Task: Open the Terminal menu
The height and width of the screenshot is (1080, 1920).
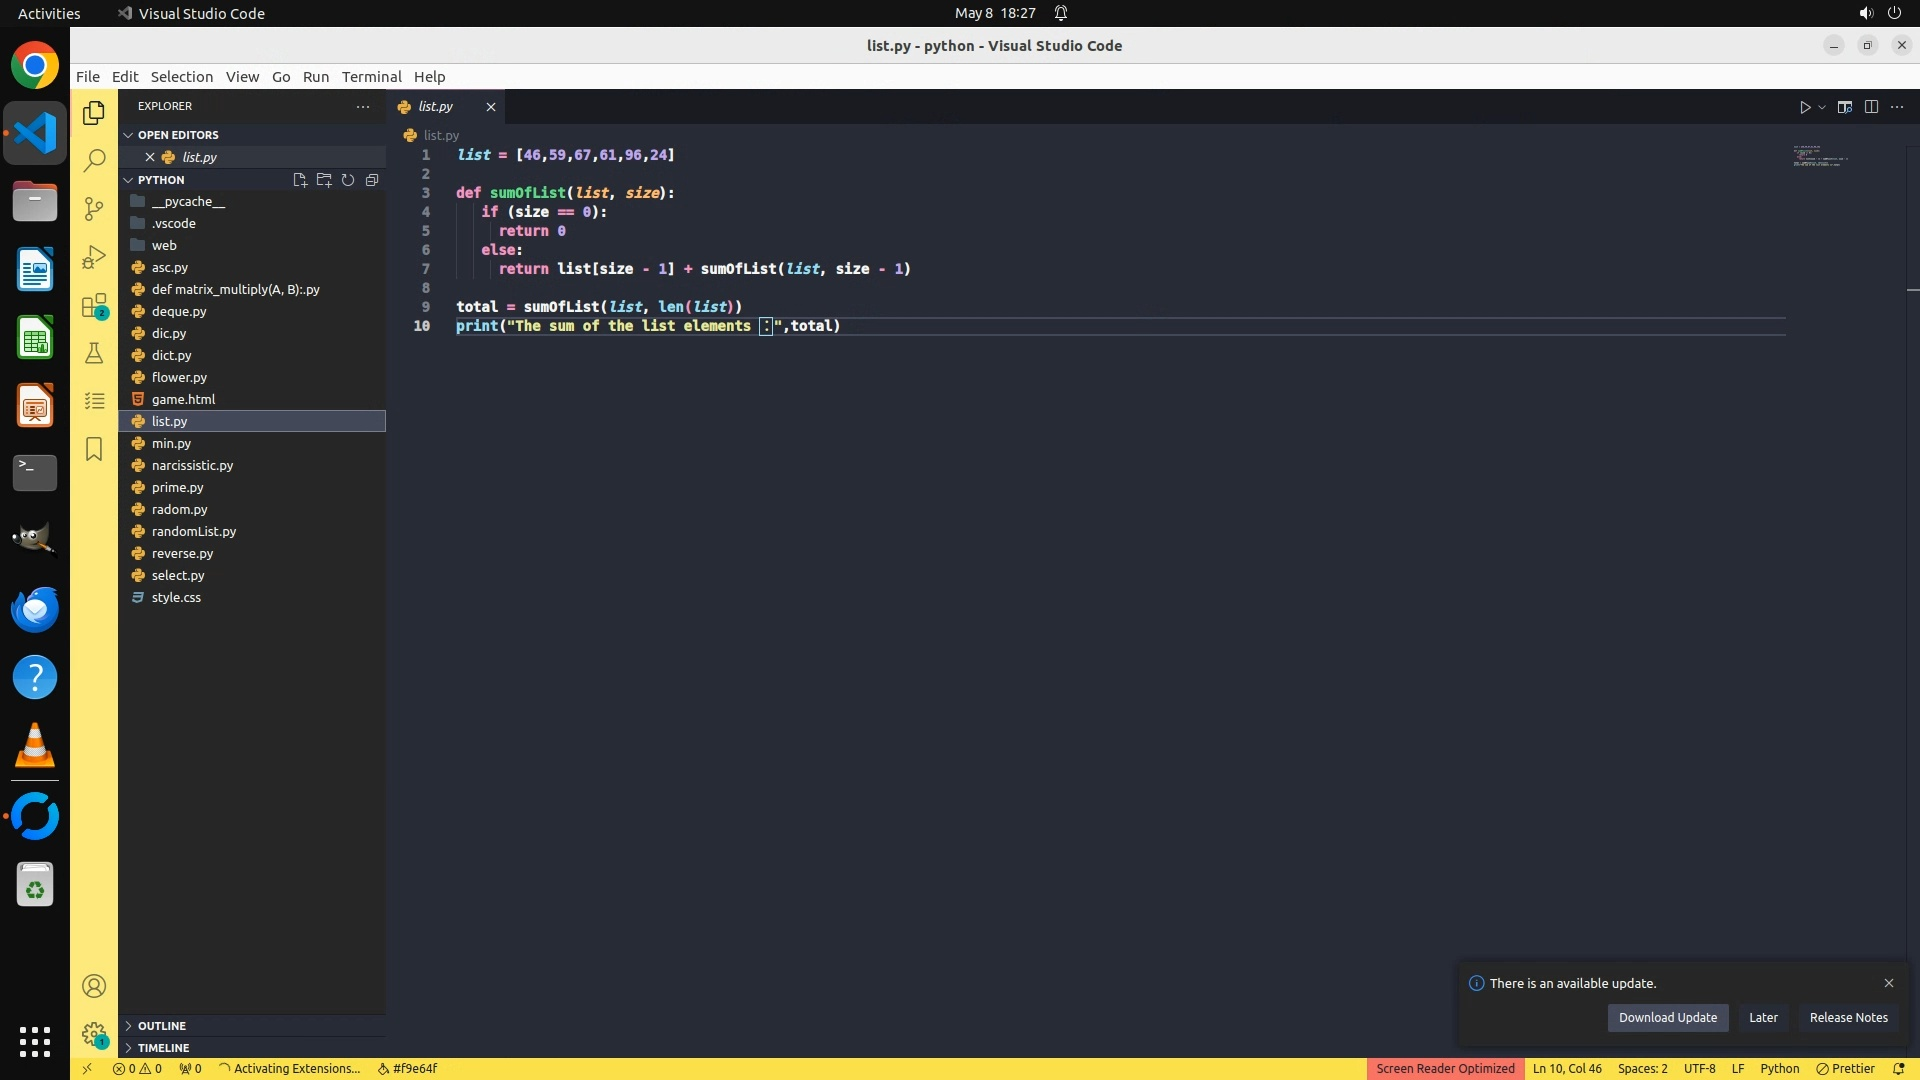Action: click(371, 77)
